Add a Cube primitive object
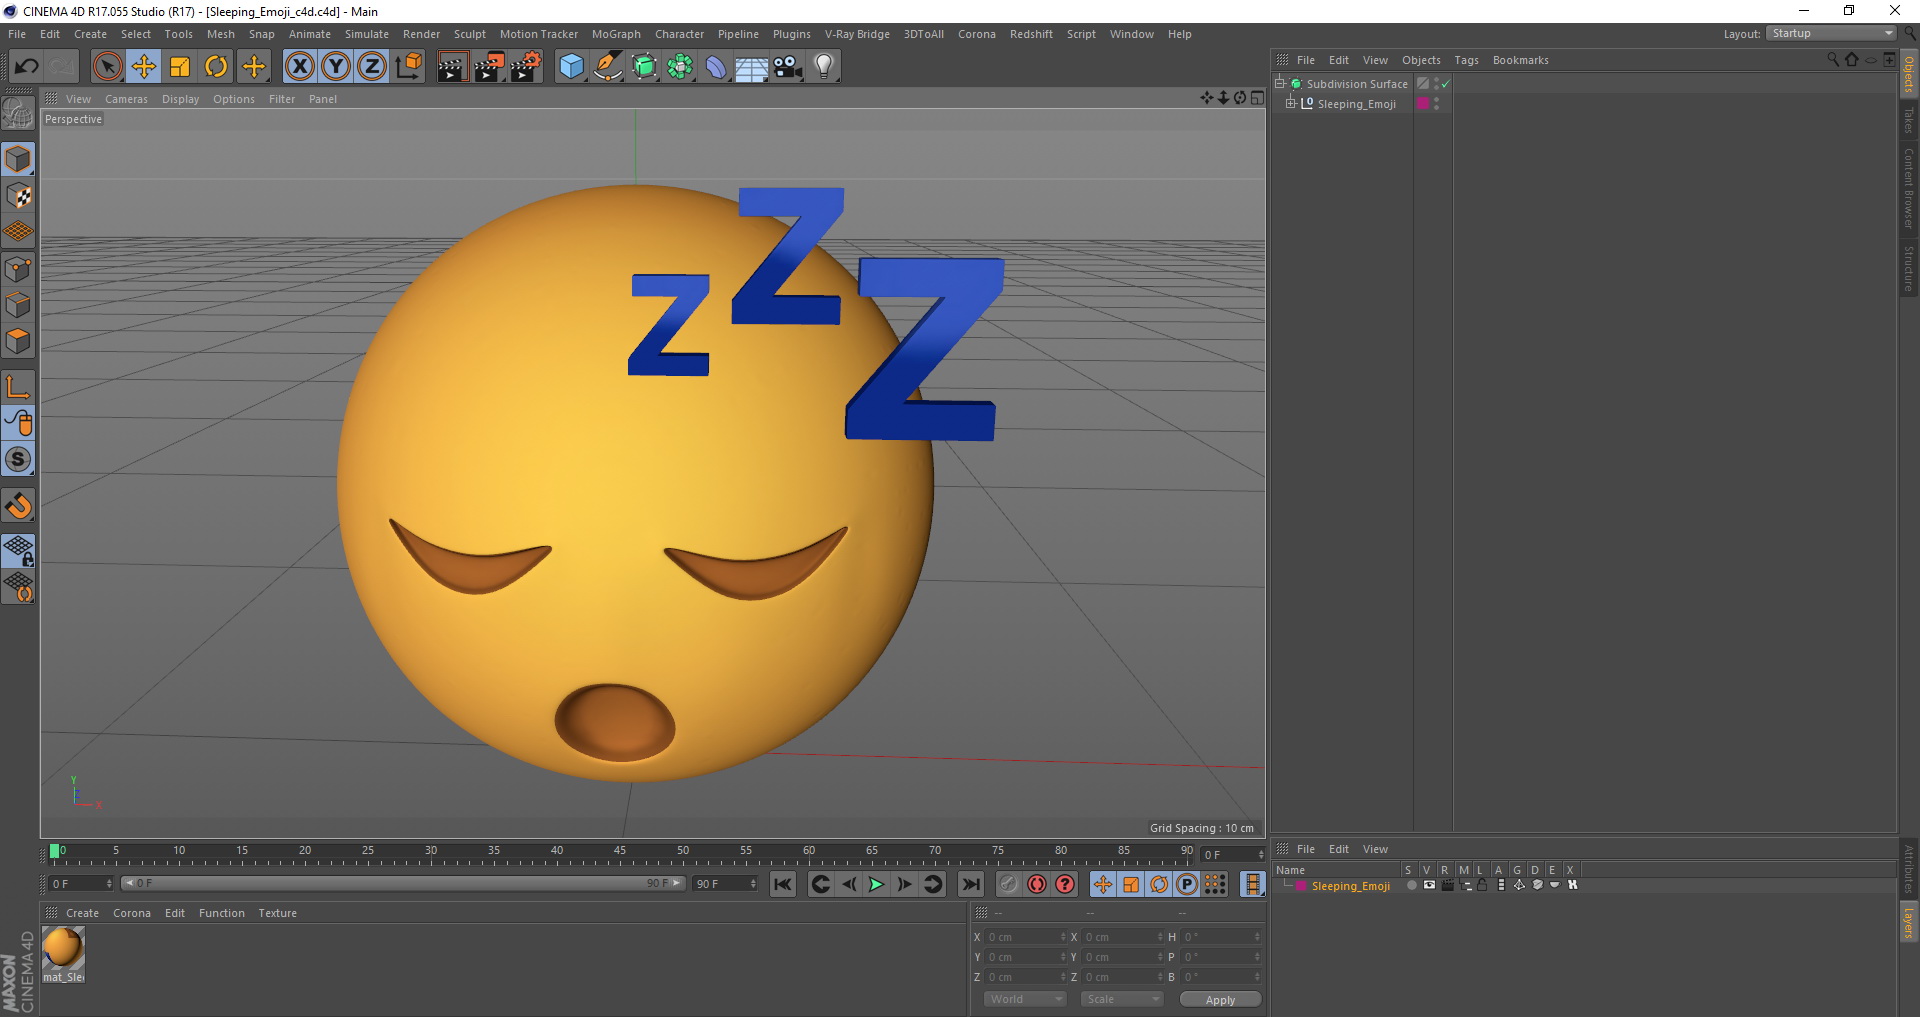Screen dimensions: 1920x1017 pos(571,67)
